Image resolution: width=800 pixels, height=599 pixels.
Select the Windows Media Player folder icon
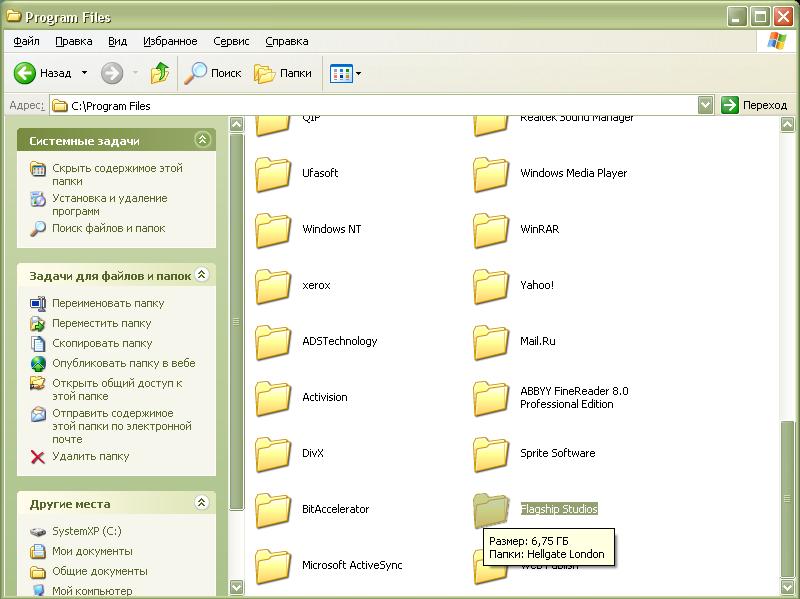[491, 174]
